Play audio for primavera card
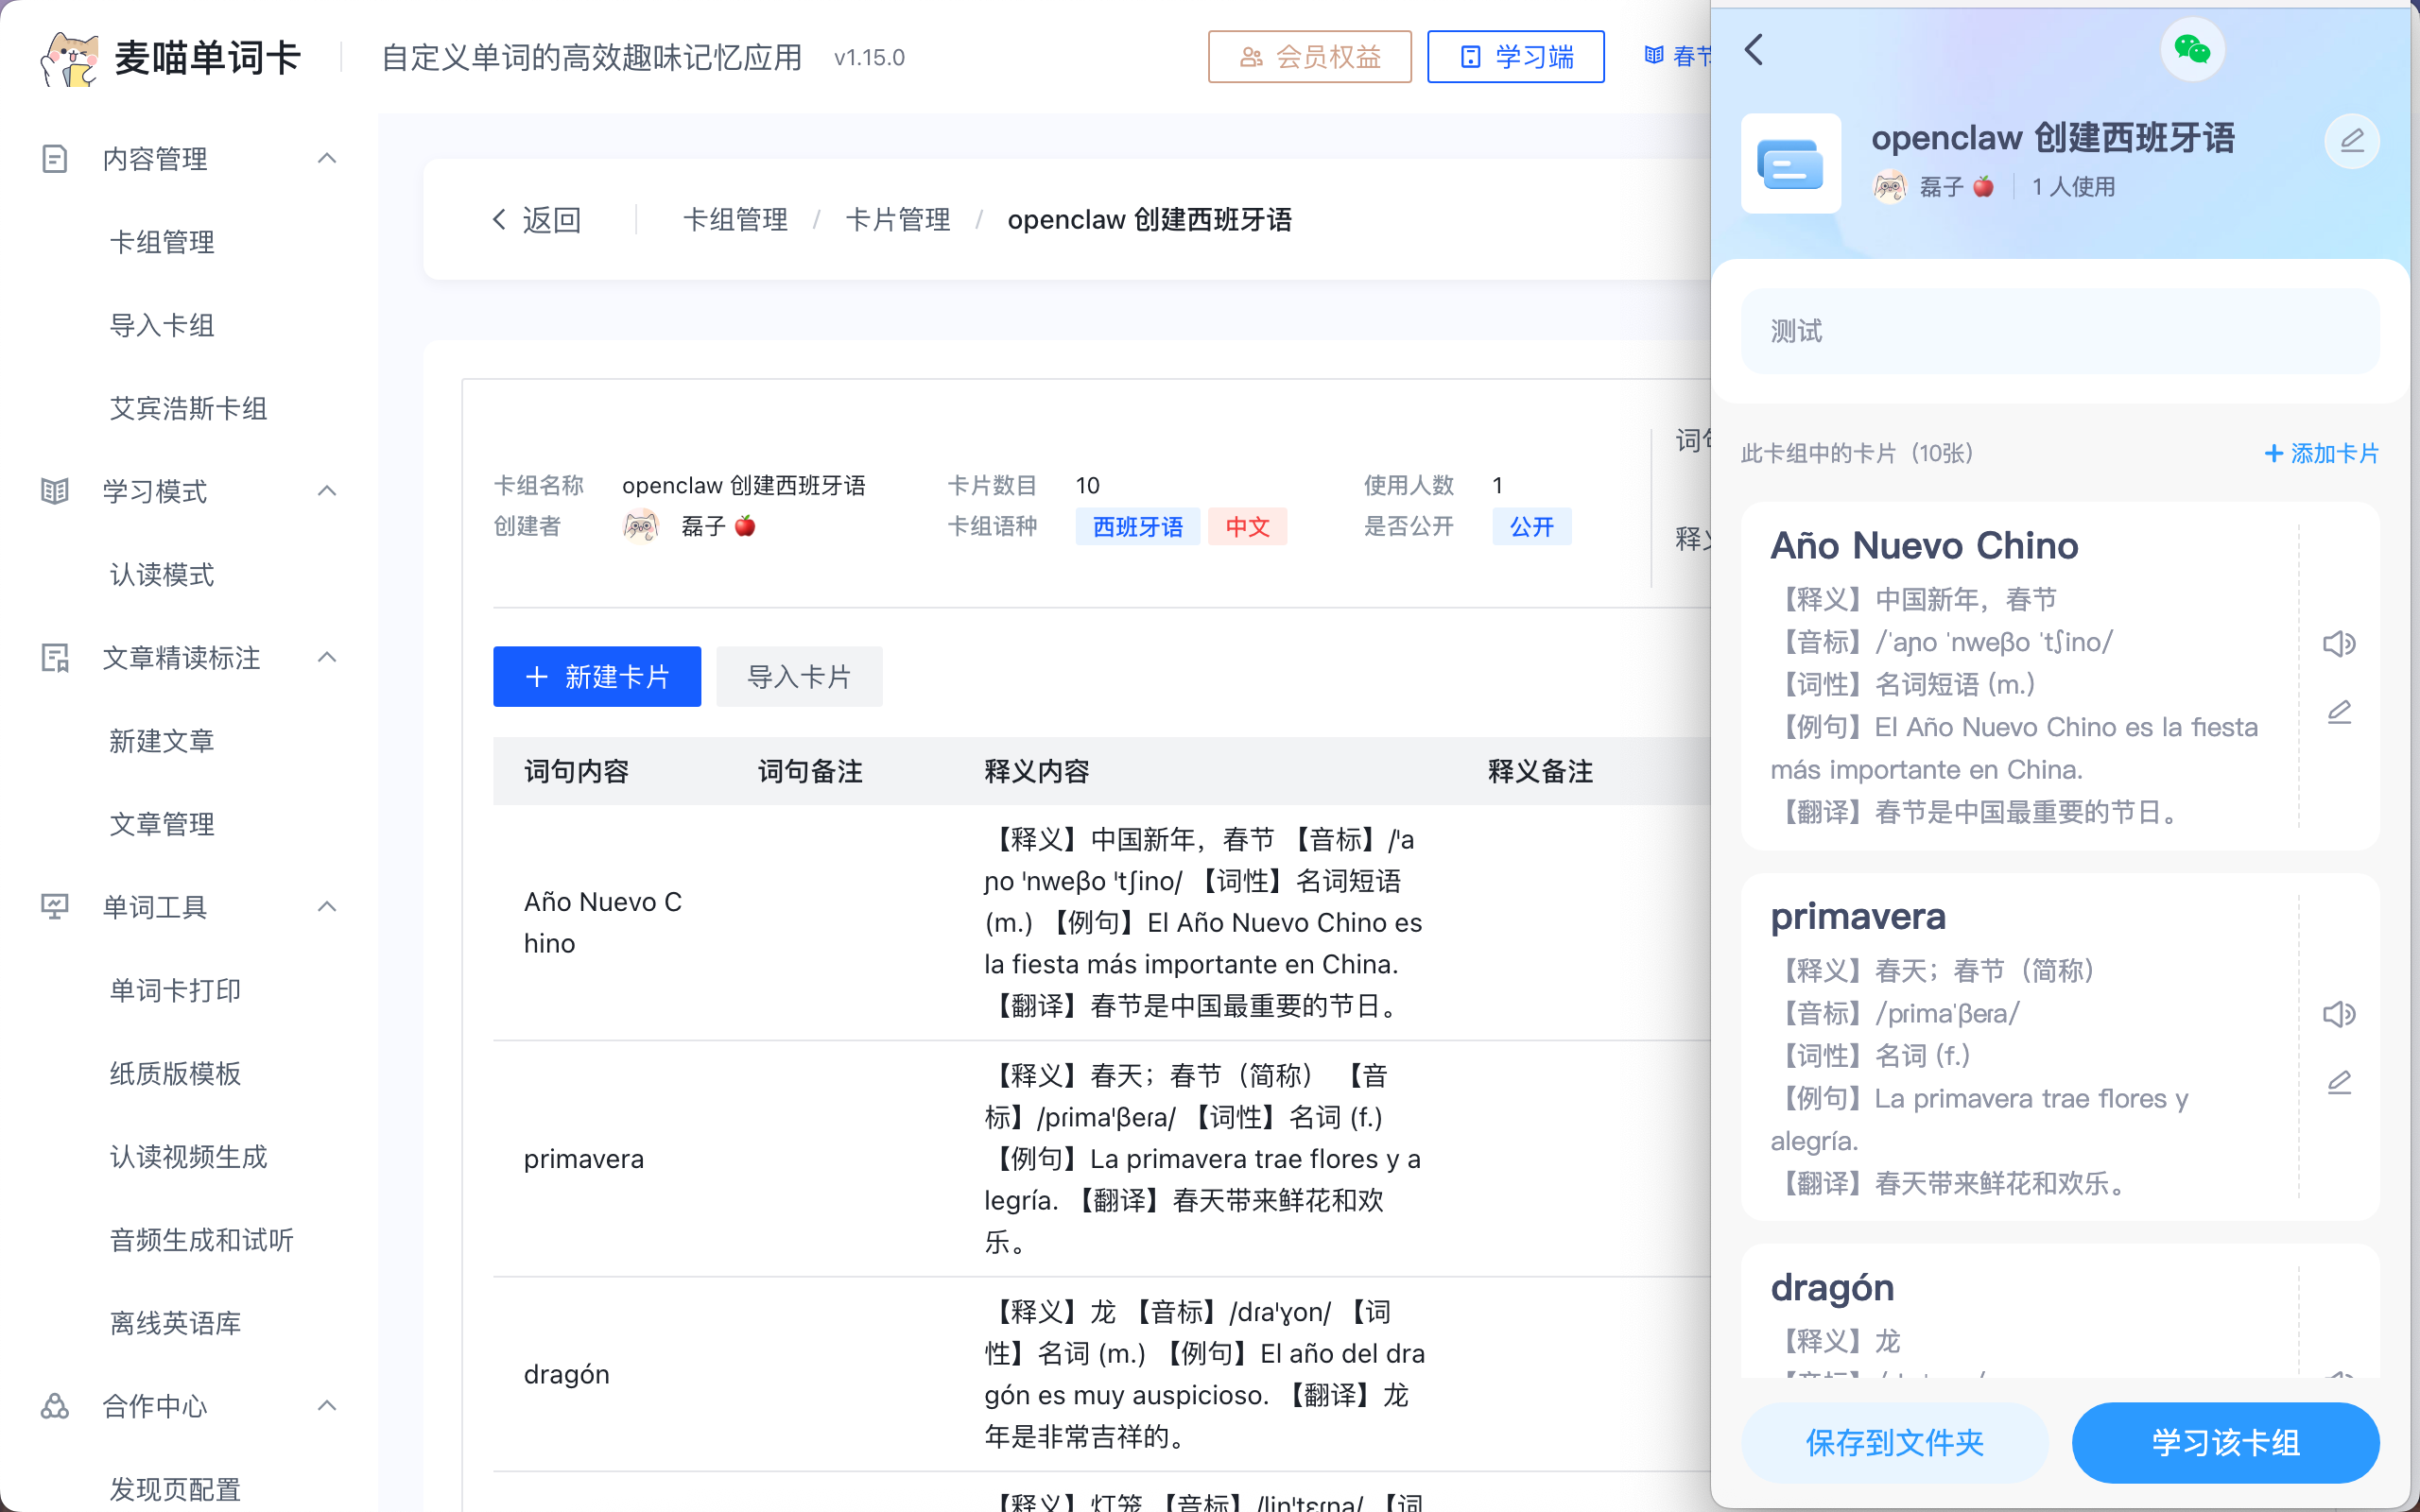The image size is (2420, 1512). click(2338, 1014)
